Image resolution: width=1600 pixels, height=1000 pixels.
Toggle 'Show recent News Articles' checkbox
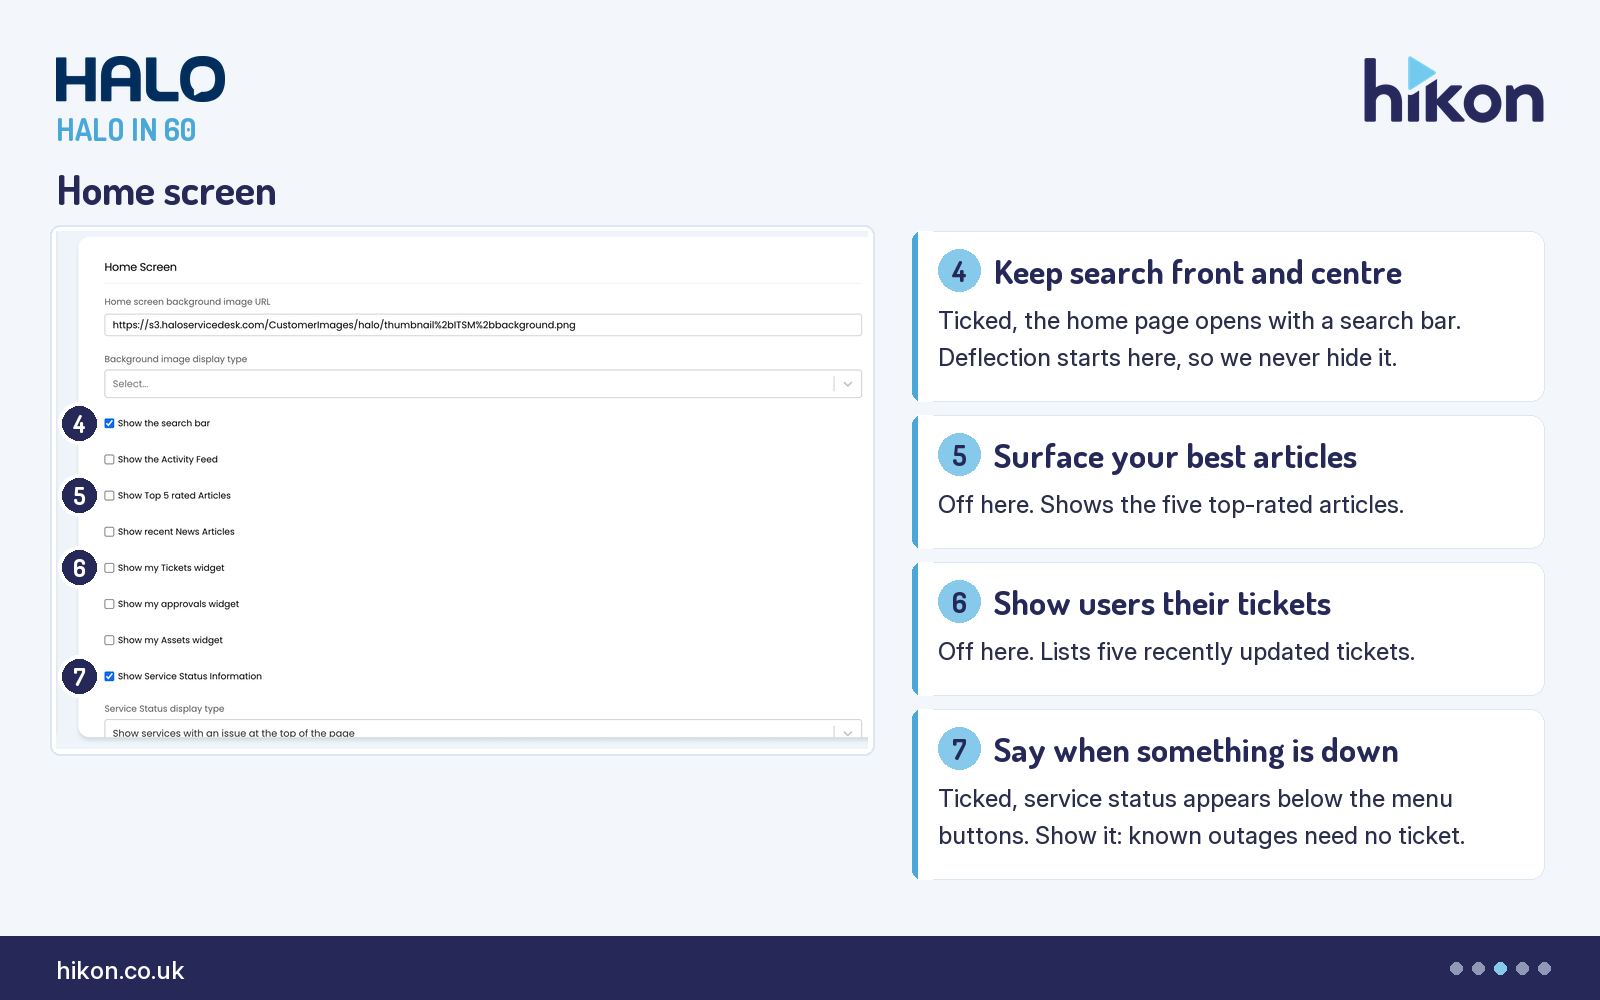click(109, 532)
